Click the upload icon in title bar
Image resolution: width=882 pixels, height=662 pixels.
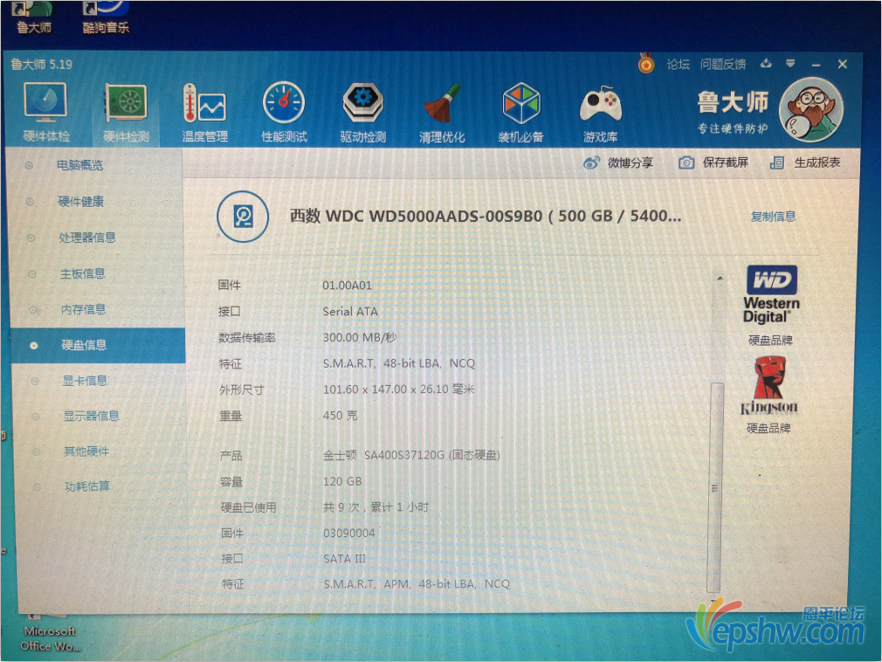point(766,64)
